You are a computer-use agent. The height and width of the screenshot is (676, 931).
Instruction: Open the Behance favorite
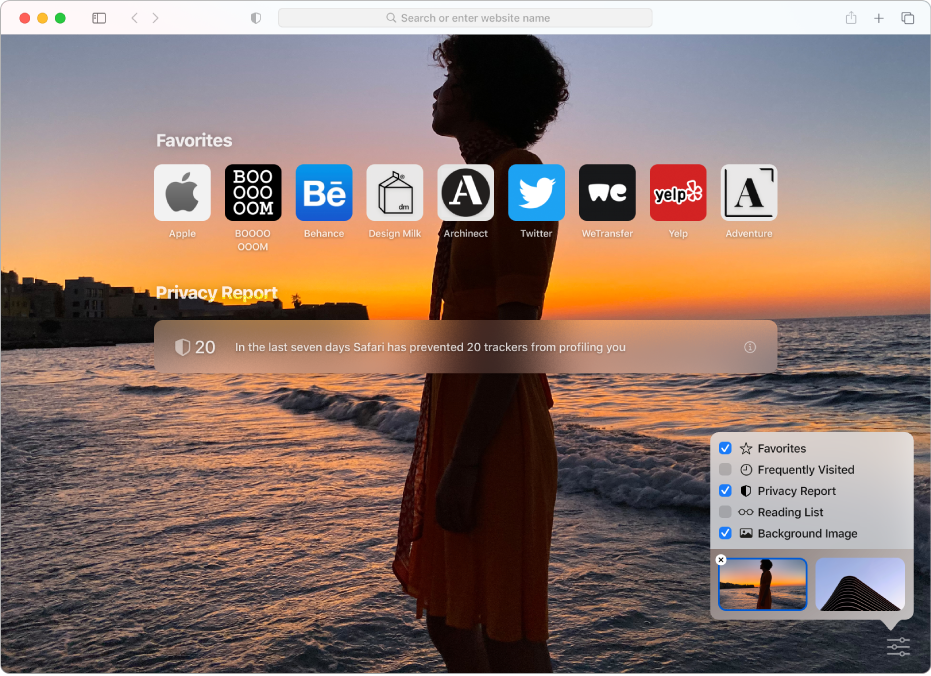[324, 192]
